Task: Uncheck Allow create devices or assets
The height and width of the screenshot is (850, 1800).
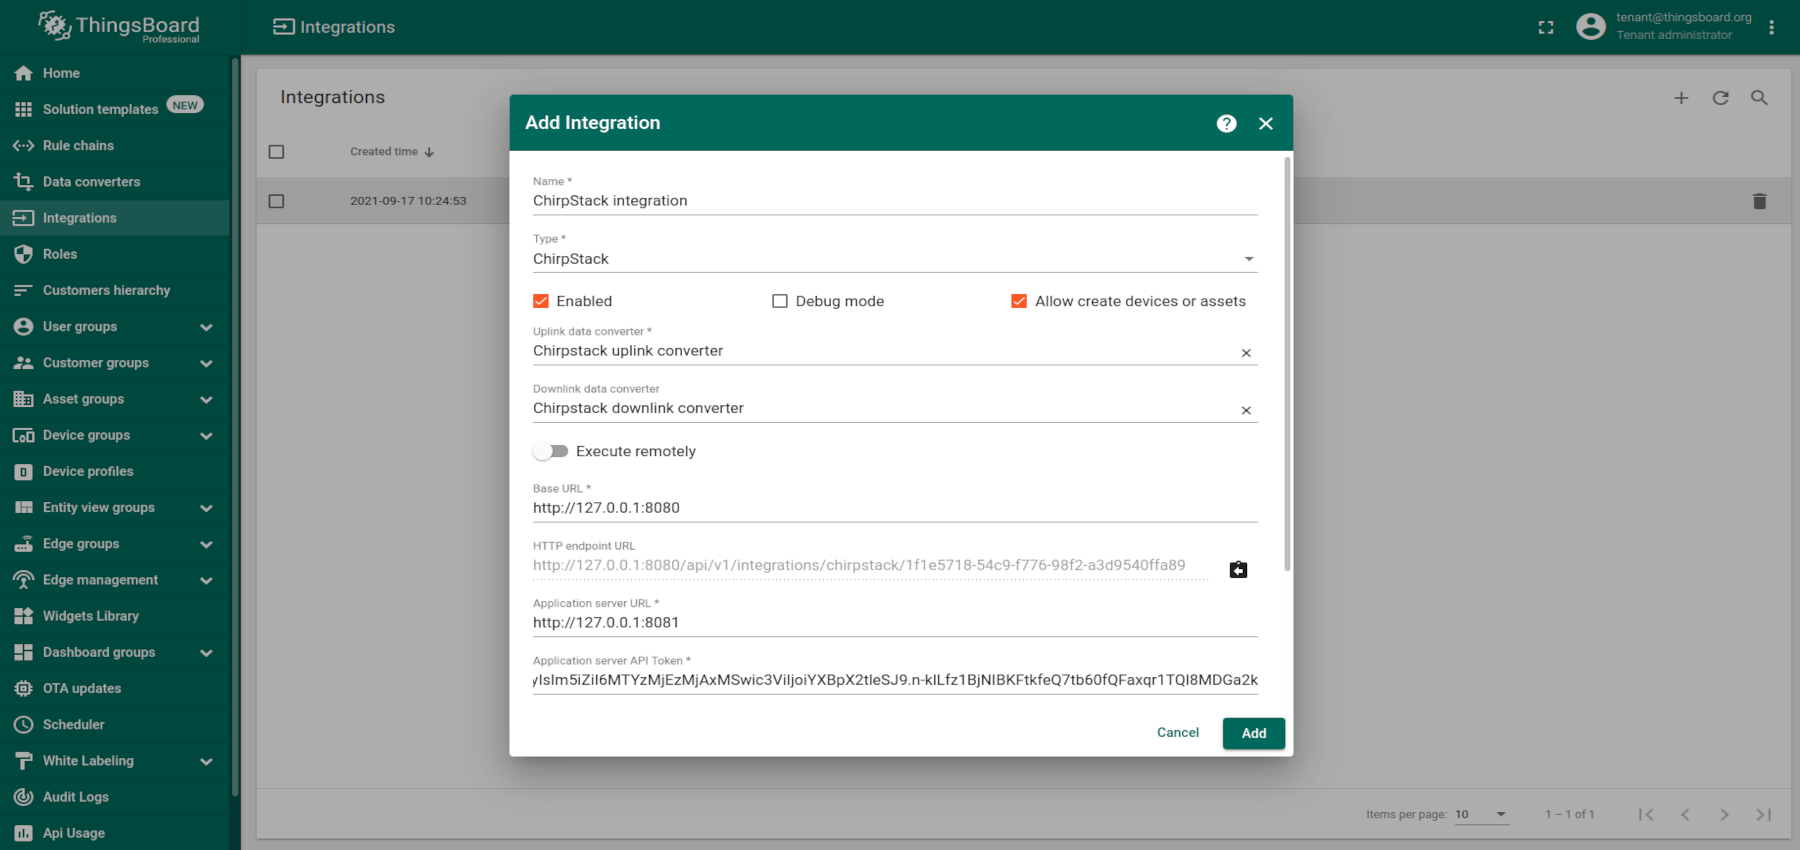Action: [x=1019, y=301]
